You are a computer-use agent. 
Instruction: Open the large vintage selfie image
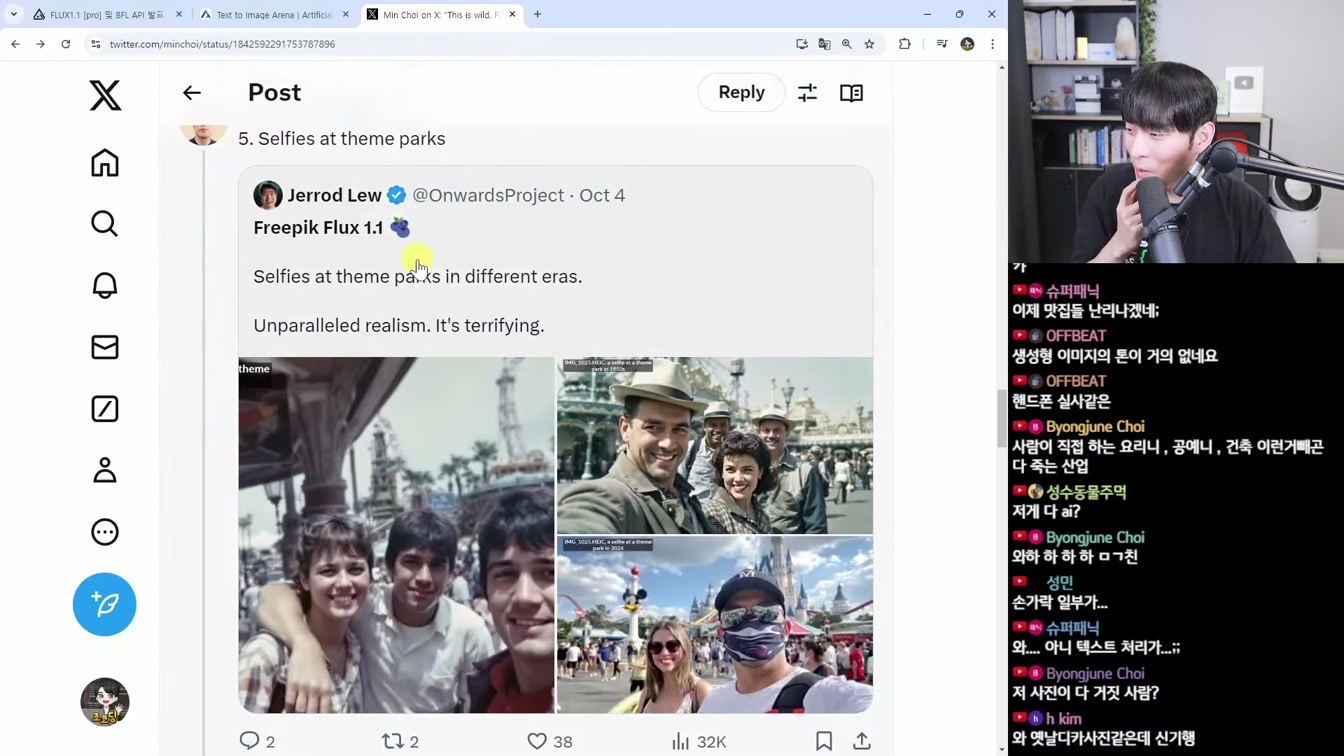coord(396,535)
